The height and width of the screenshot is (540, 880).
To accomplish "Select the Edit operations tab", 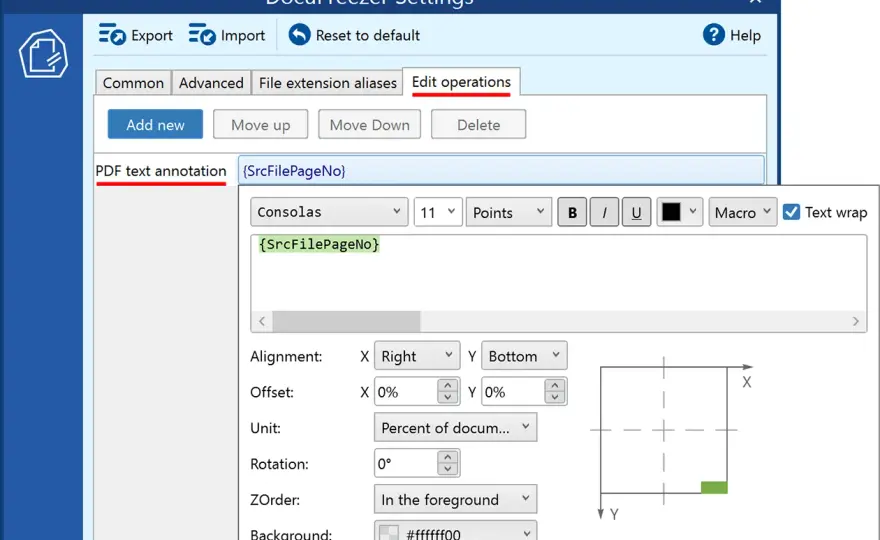I will click(461, 82).
